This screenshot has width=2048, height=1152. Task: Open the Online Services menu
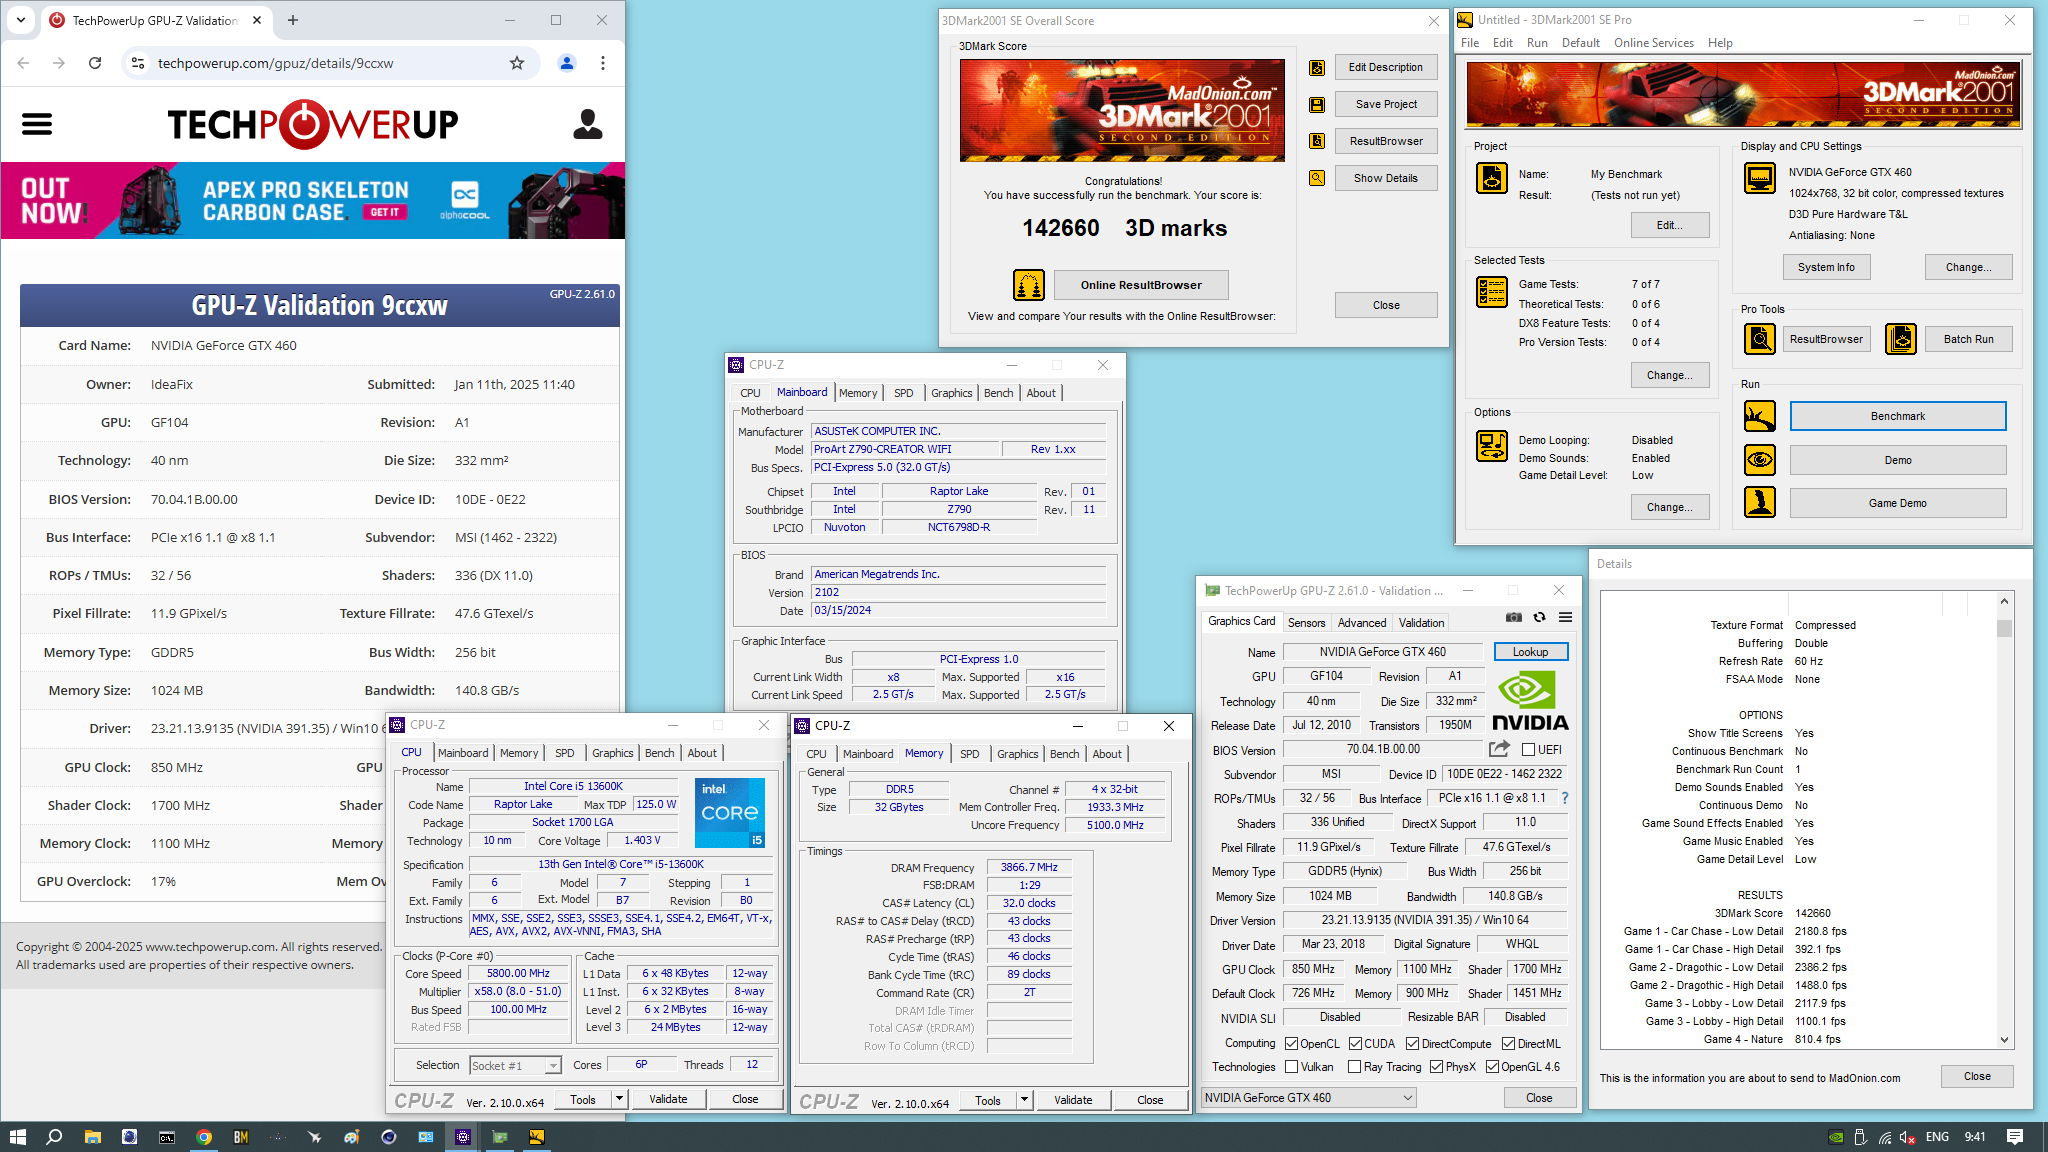tap(1653, 43)
